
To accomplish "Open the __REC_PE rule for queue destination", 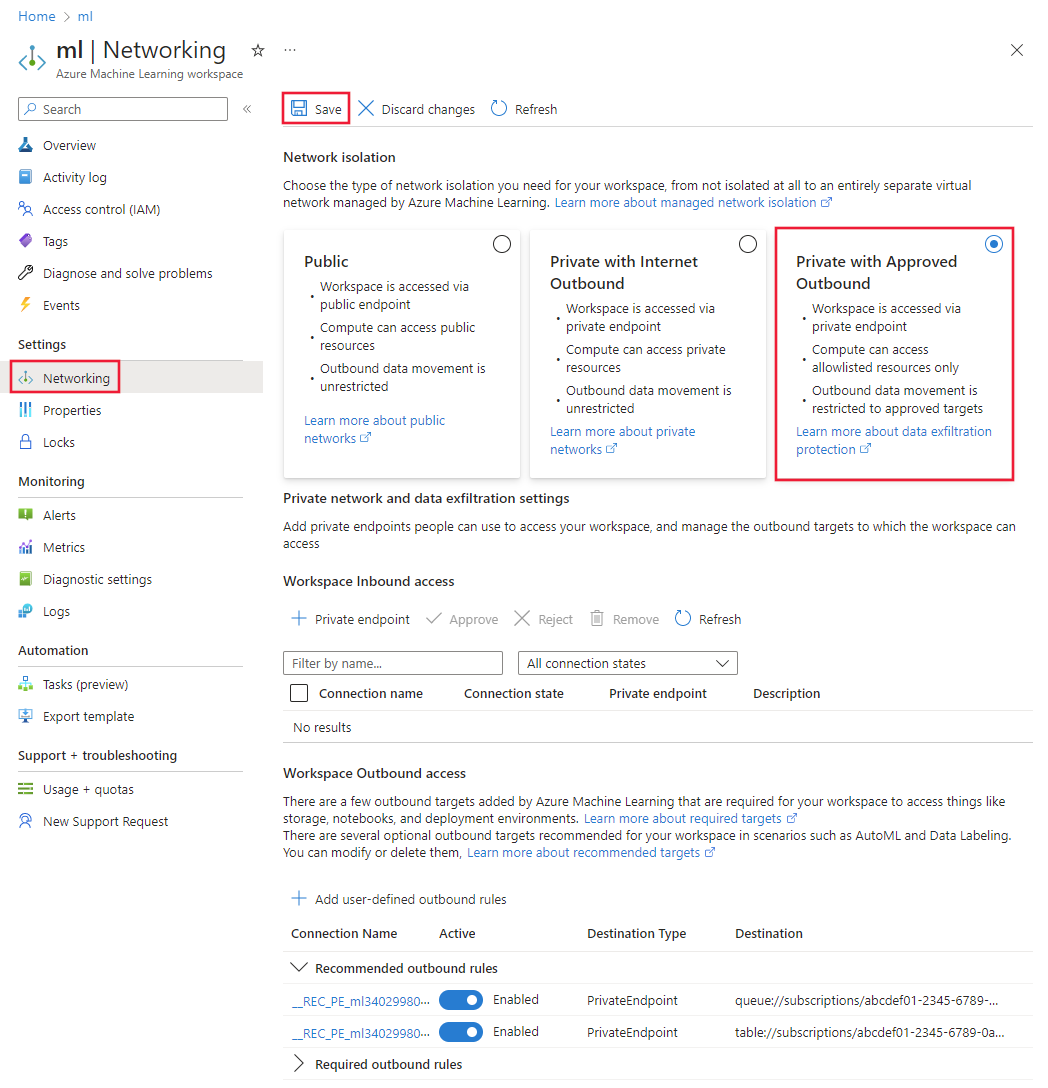I will pyautogui.click(x=360, y=1001).
